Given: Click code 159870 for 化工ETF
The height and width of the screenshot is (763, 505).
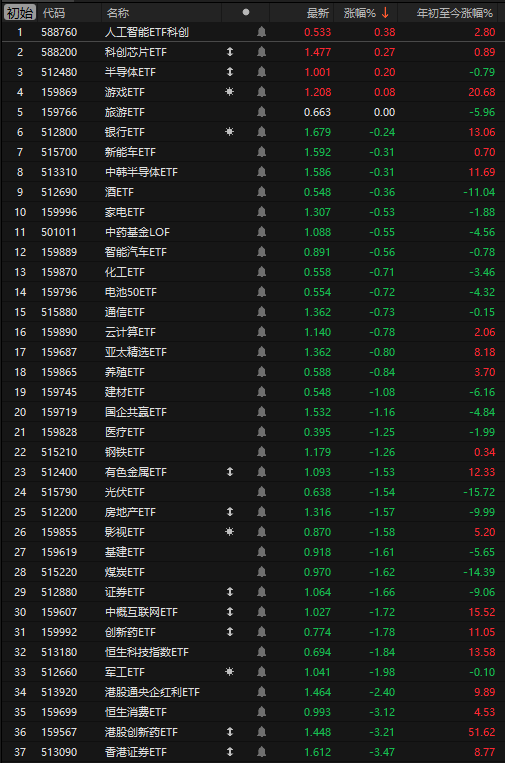Looking at the screenshot, I should (59, 272).
